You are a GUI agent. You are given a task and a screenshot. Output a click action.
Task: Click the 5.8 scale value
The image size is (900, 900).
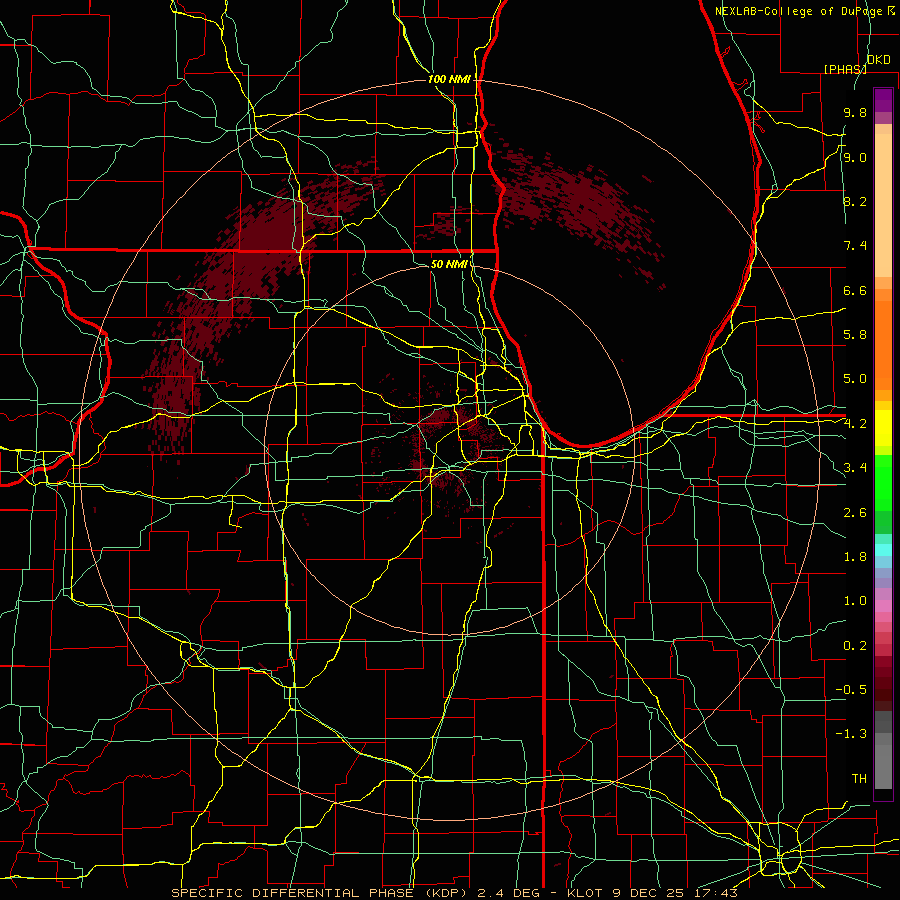855,335
